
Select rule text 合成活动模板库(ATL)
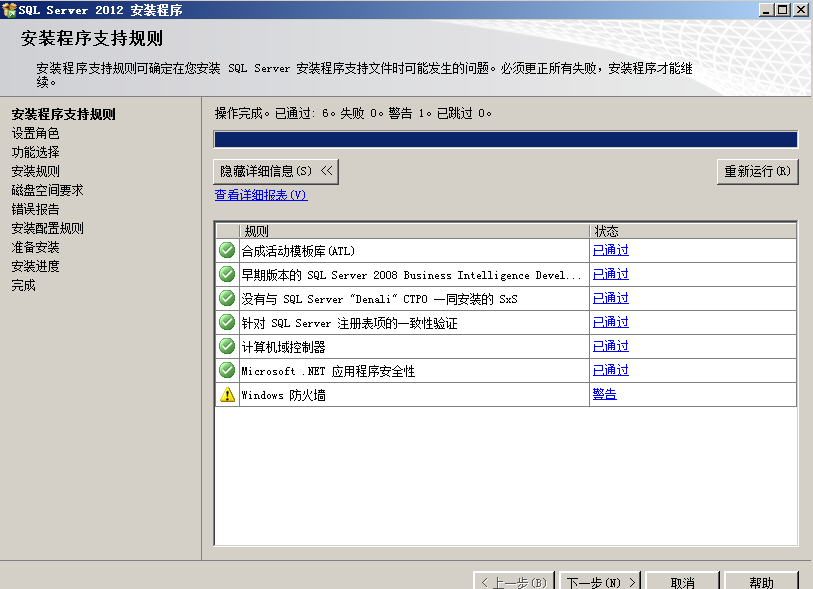(x=298, y=251)
